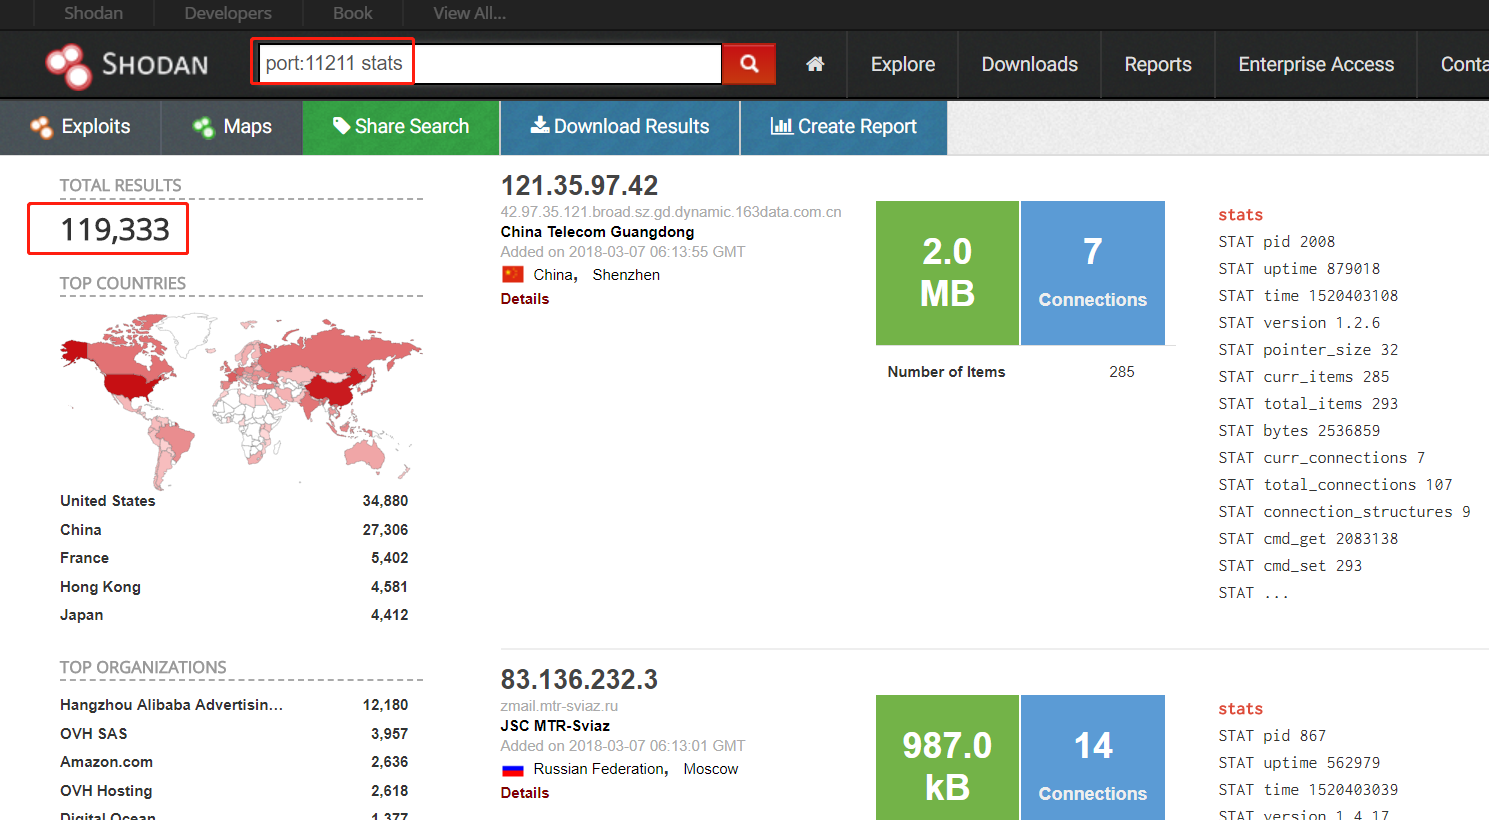Image resolution: width=1489 pixels, height=820 pixels.
Task: Open the Explore menu item
Action: pyautogui.click(x=903, y=64)
